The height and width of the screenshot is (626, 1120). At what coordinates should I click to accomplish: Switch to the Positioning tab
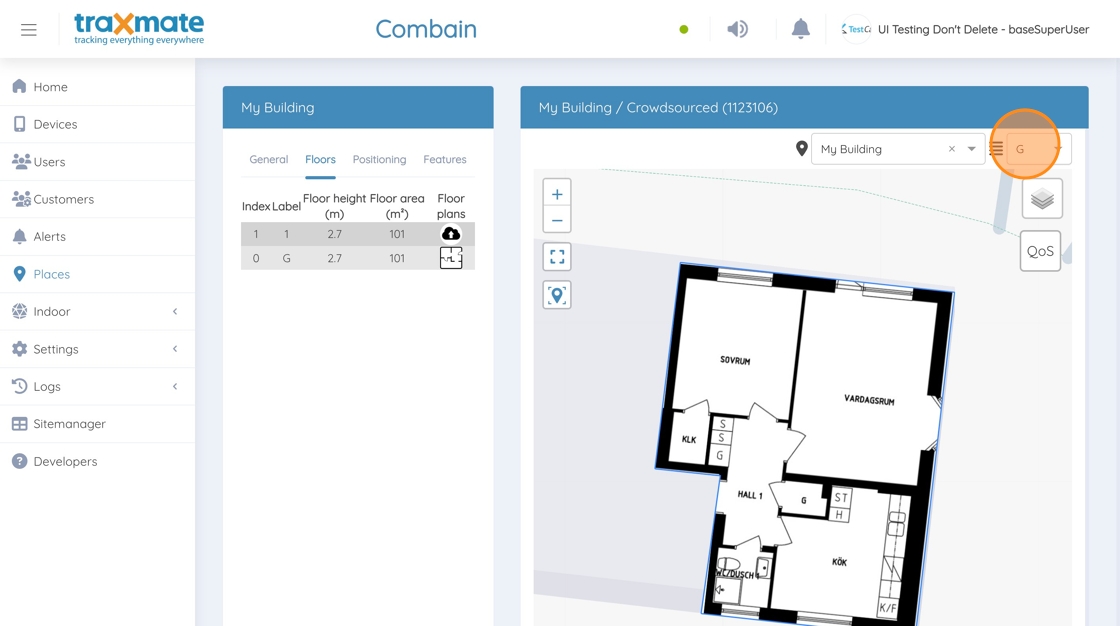click(379, 159)
